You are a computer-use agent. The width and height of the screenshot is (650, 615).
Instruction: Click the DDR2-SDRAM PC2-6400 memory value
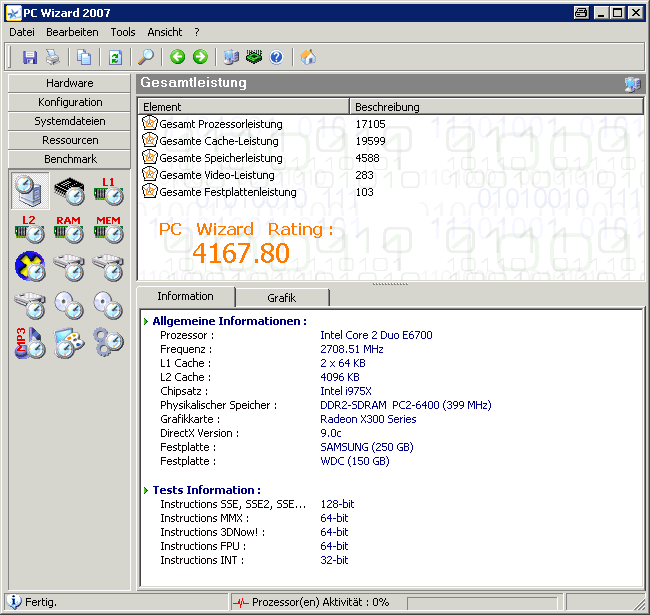405,405
